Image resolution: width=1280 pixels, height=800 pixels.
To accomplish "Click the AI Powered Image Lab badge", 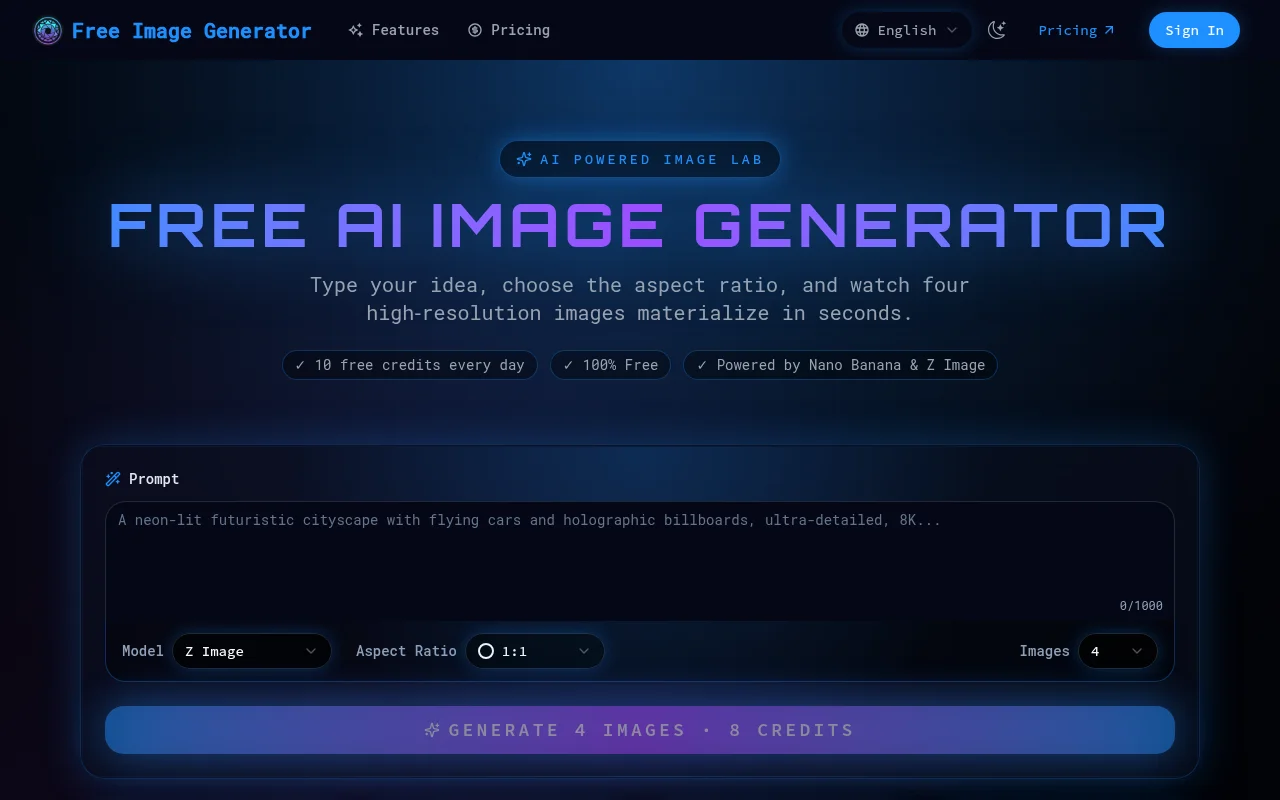I will [x=640, y=159].
